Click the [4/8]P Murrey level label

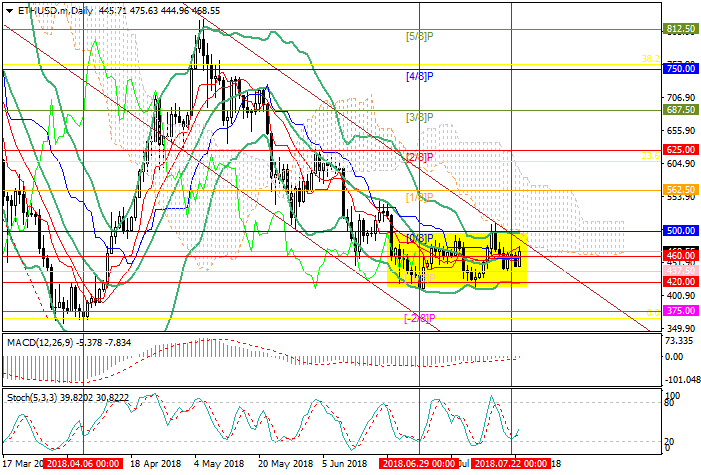pos(419,76)
